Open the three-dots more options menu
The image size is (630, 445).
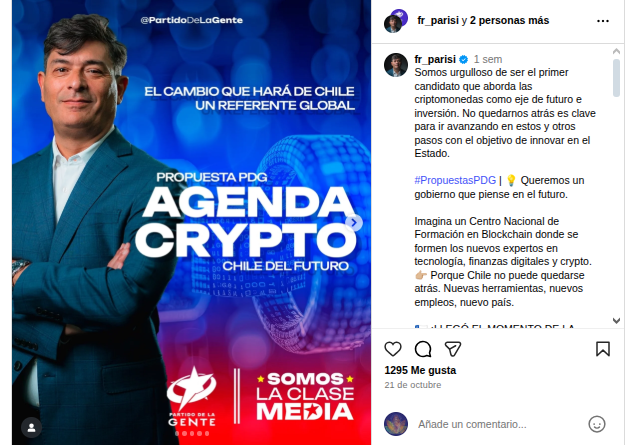603,21
